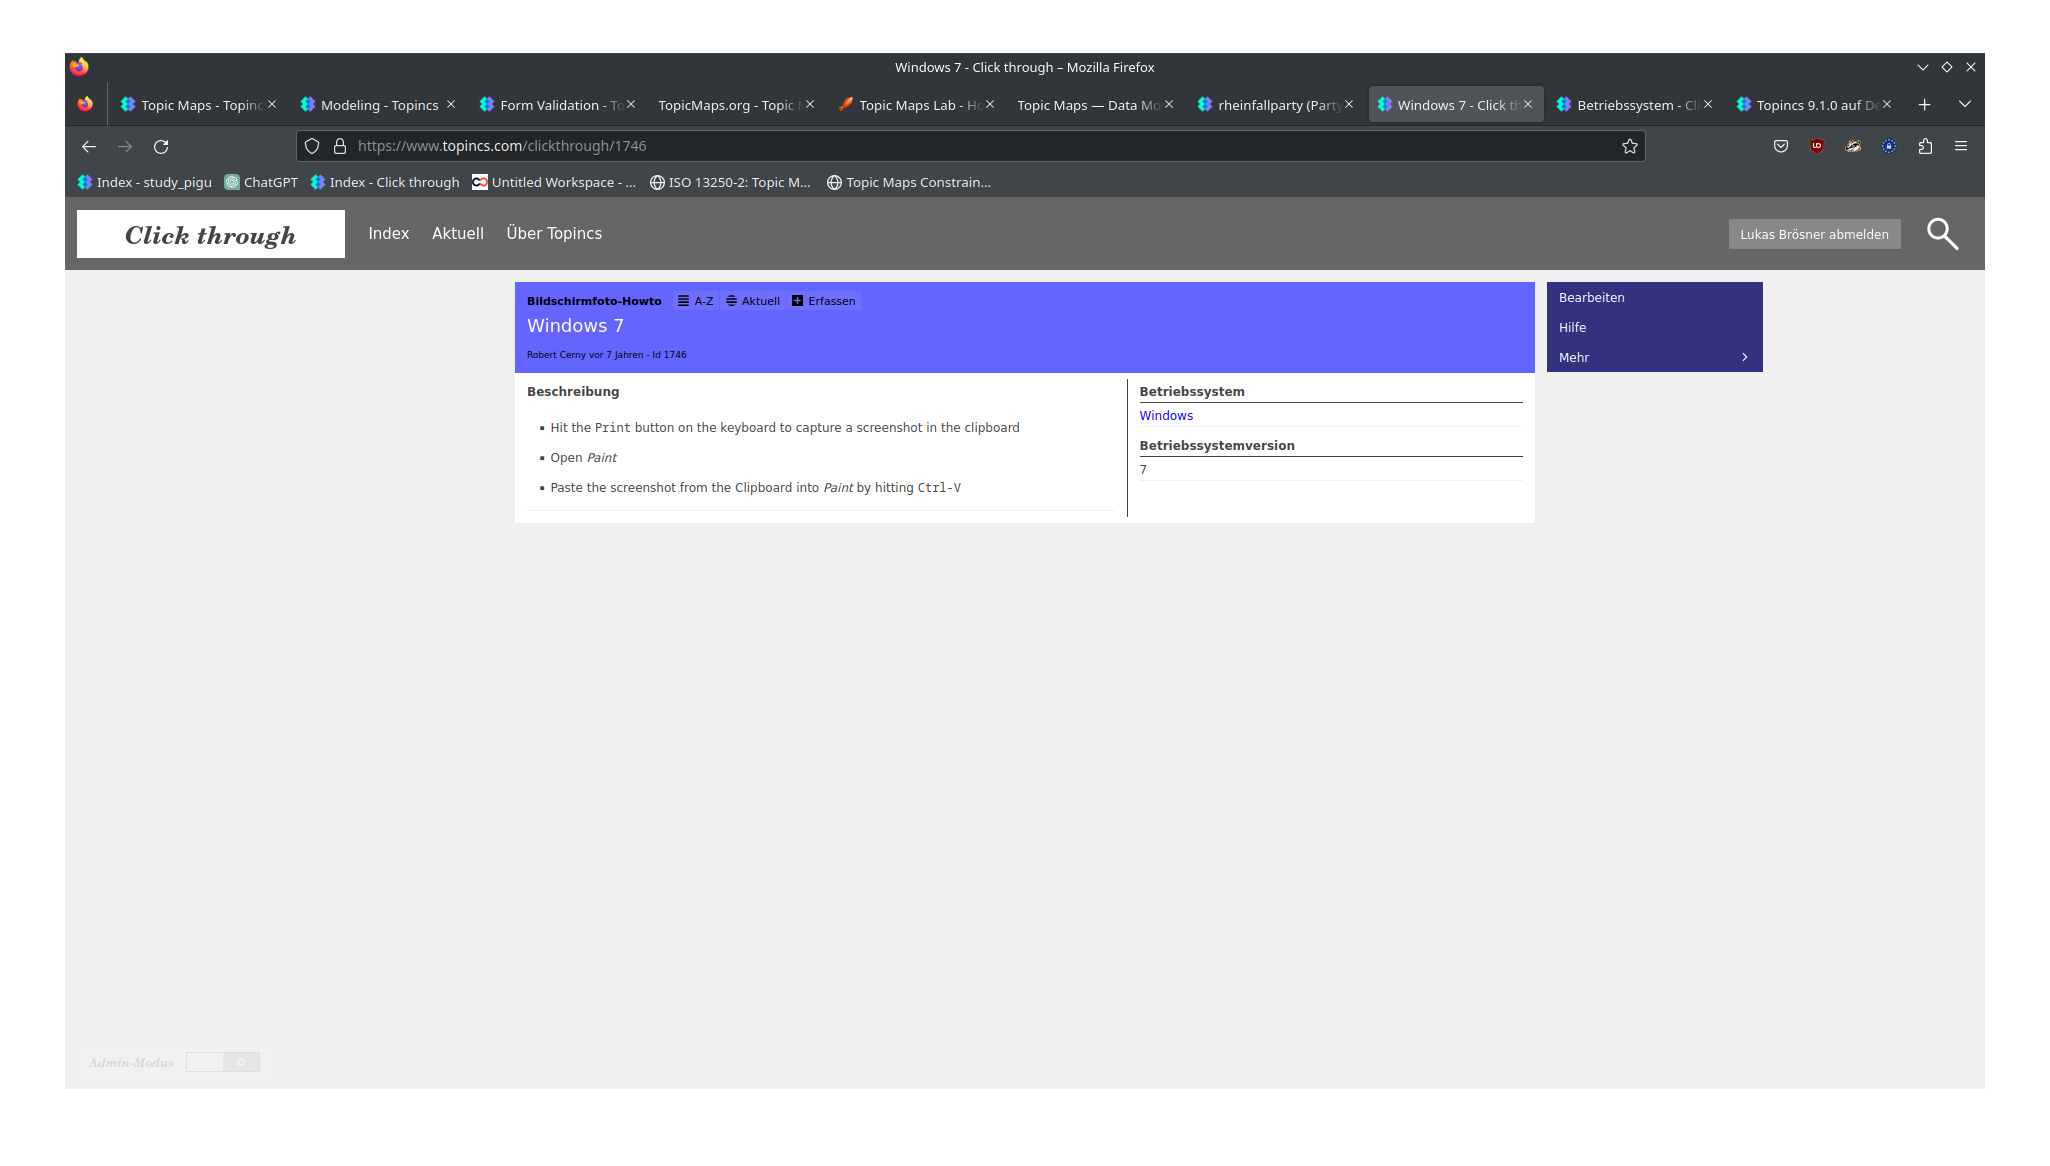
Task: Expand the Mehr submenu chevron
Action: click(x=1745, y=357)
